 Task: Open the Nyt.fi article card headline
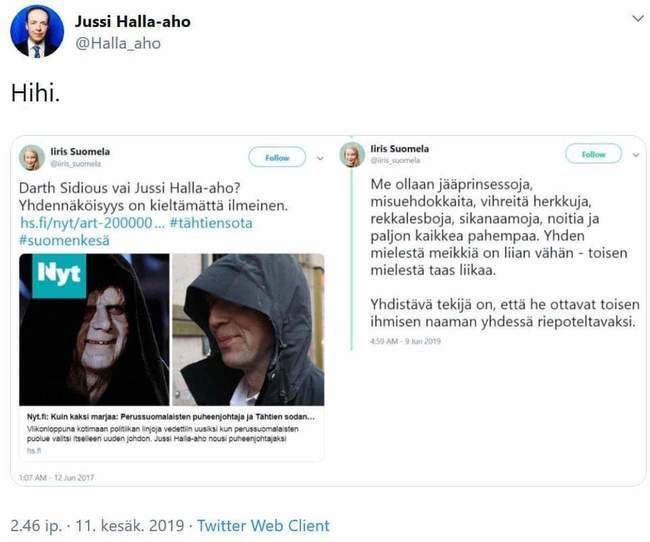(x=171, y=416)
